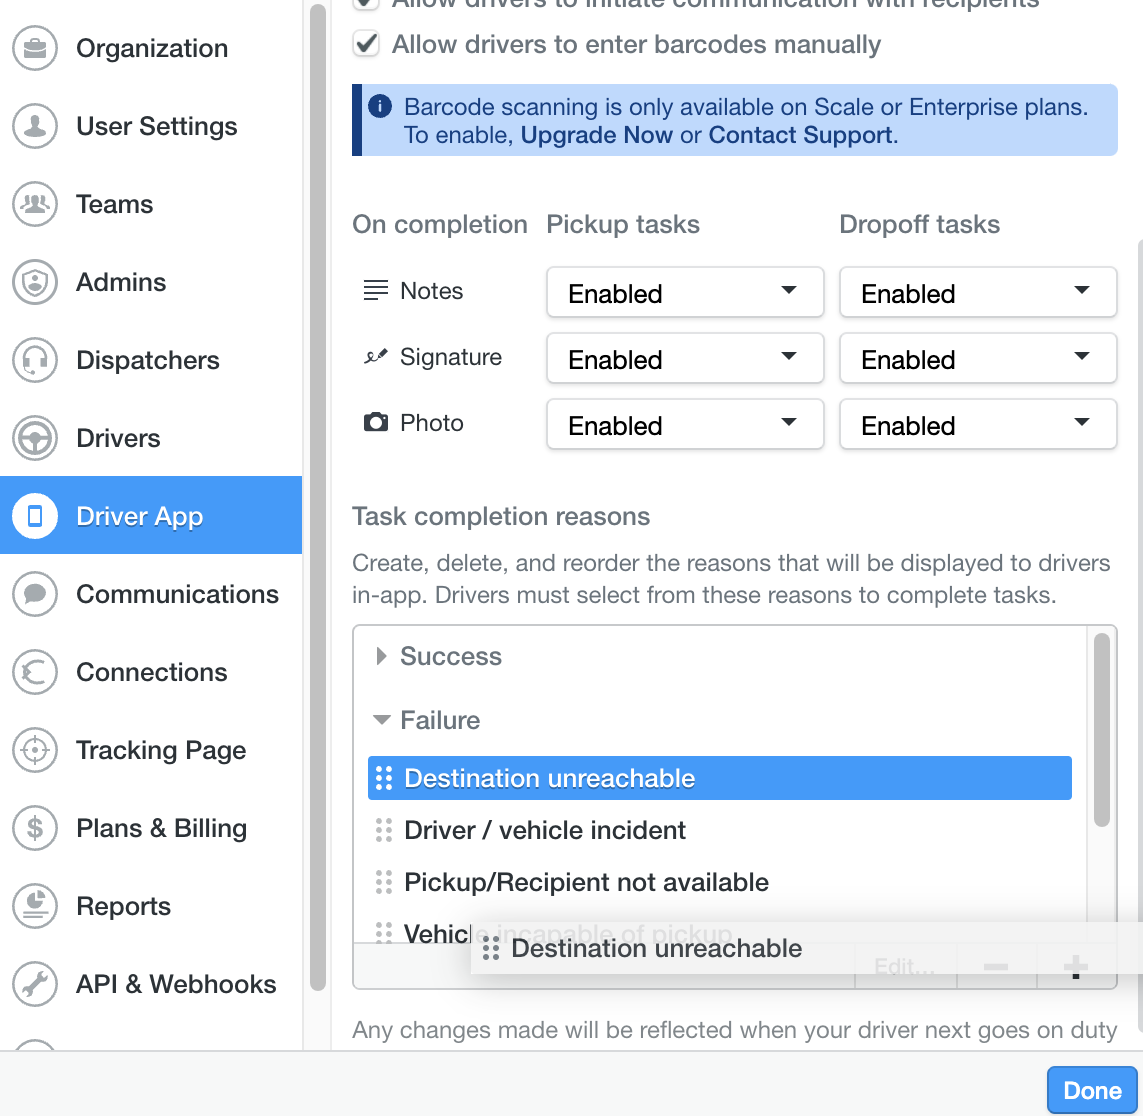Open Photo Pickup tasks dropdown
Viewport: 1143px width, 1116px height.
tap(684, 424)
